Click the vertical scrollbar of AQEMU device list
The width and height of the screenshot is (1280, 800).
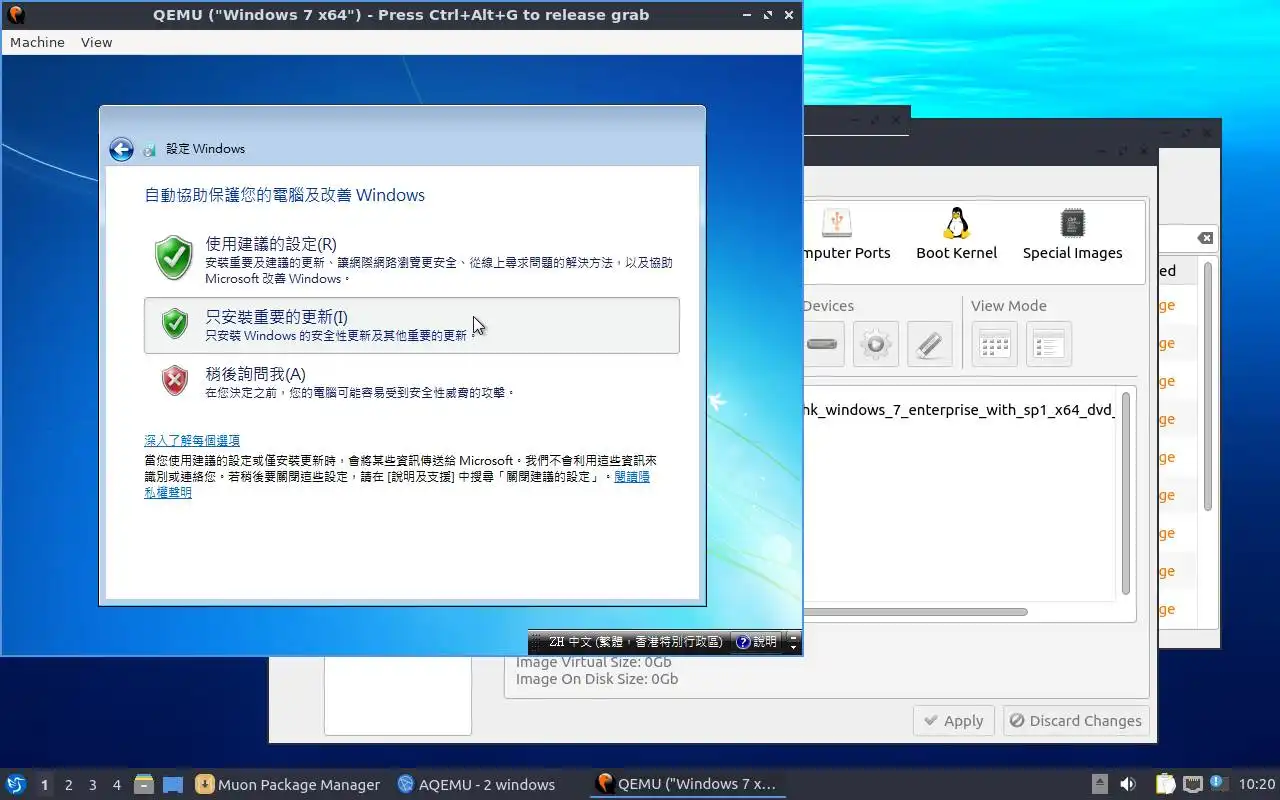coord(1126,494)
